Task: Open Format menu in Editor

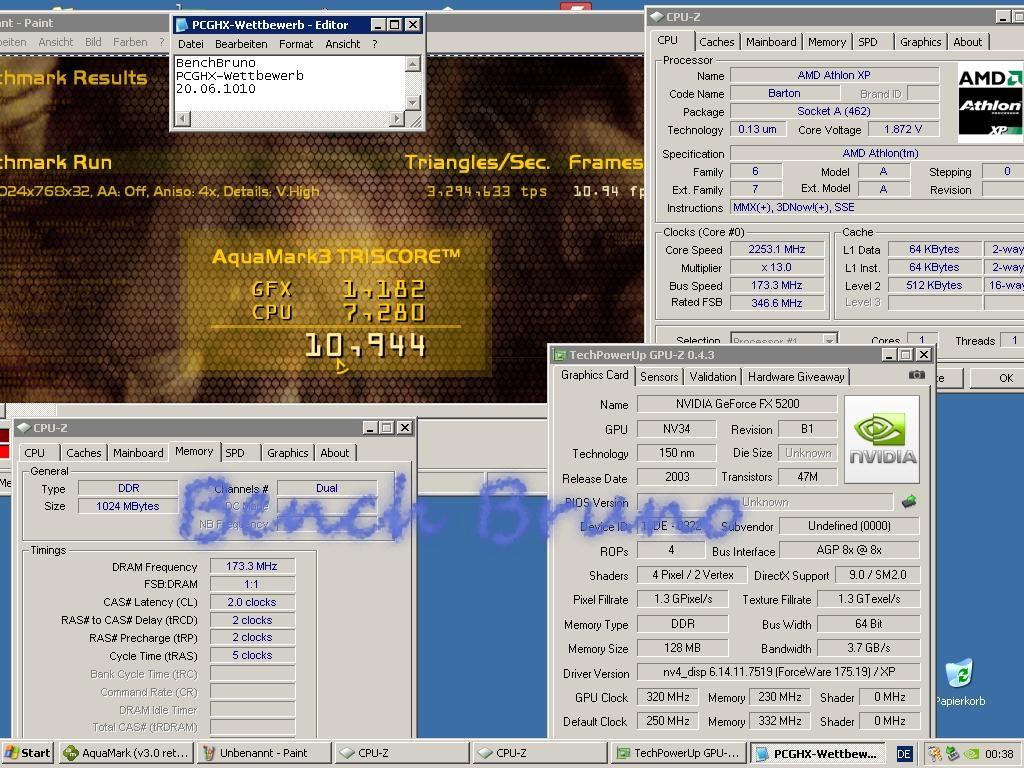Action: click(296, 44)
